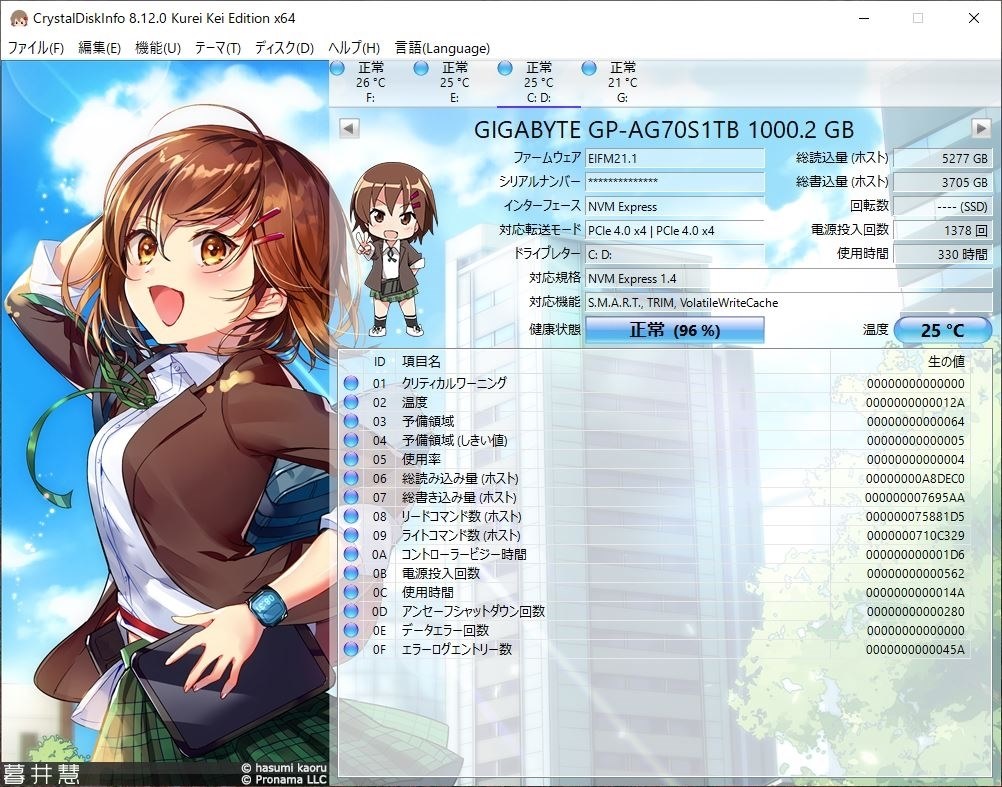Image resolution: width=1002 pixels, height=787 pixels.
Task: Click status orb for 予備領域 (しきい値) row
Action: click(351, 440)
